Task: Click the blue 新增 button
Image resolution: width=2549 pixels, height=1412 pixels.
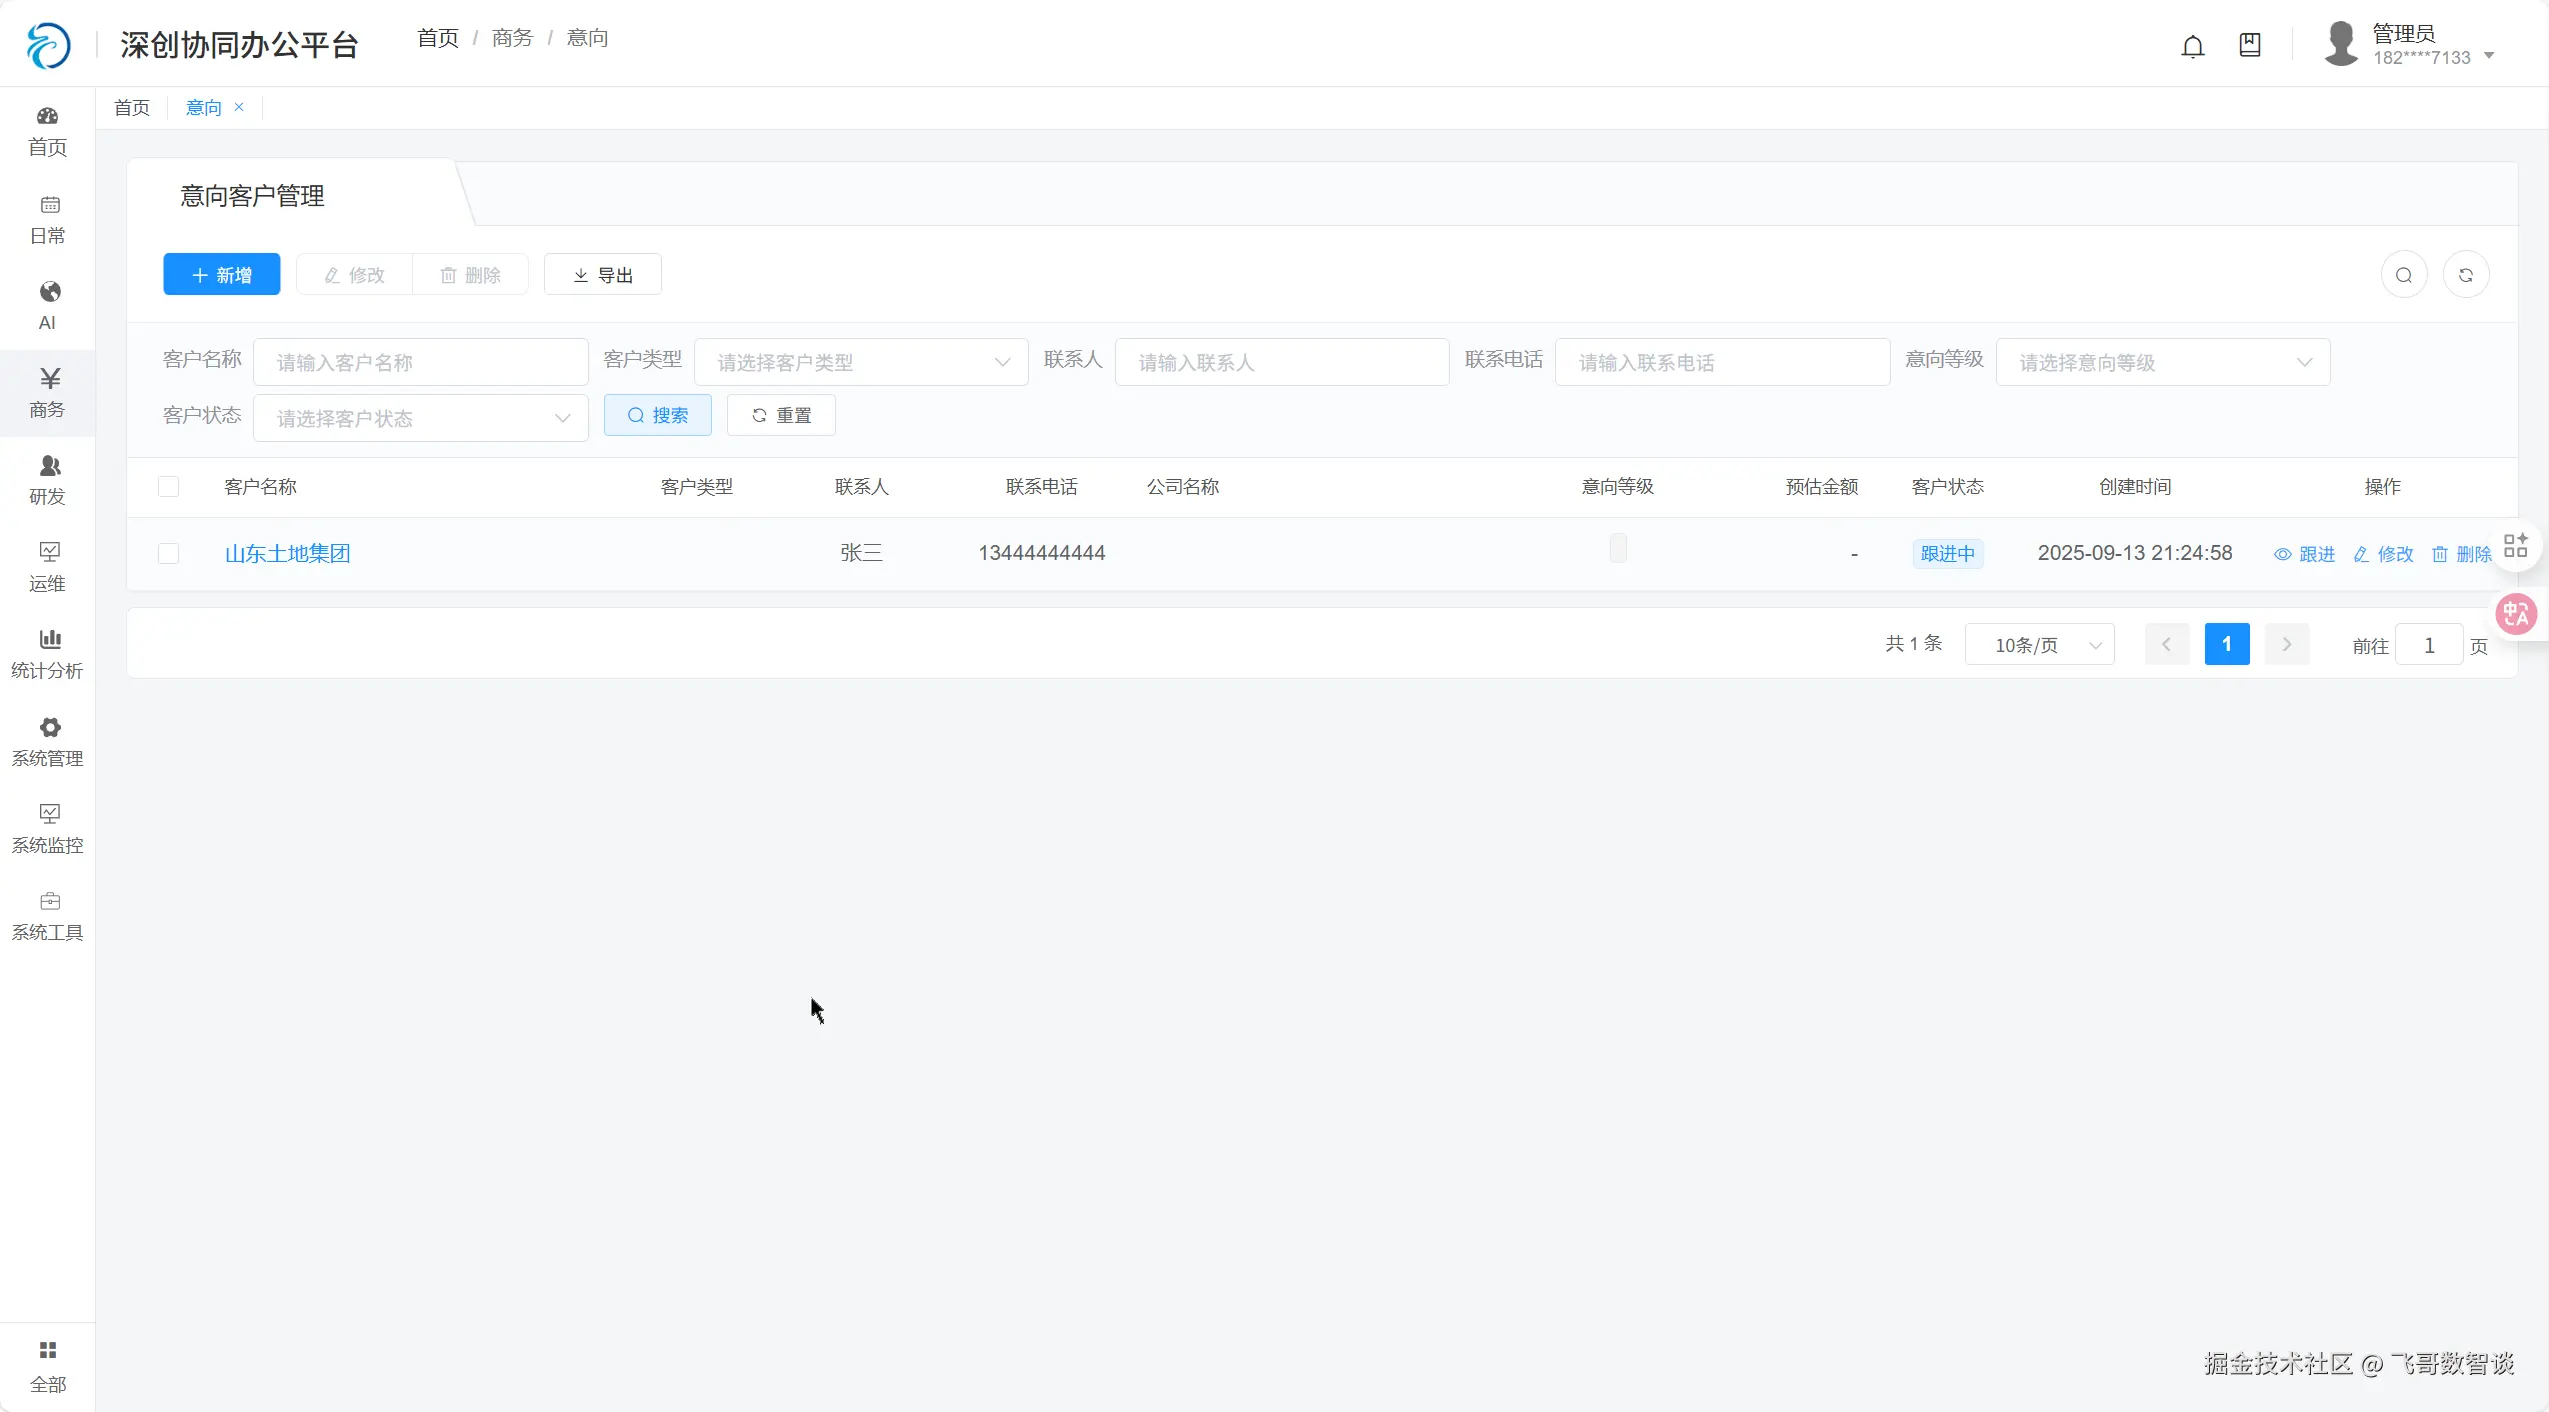Action: click(221, 275)
